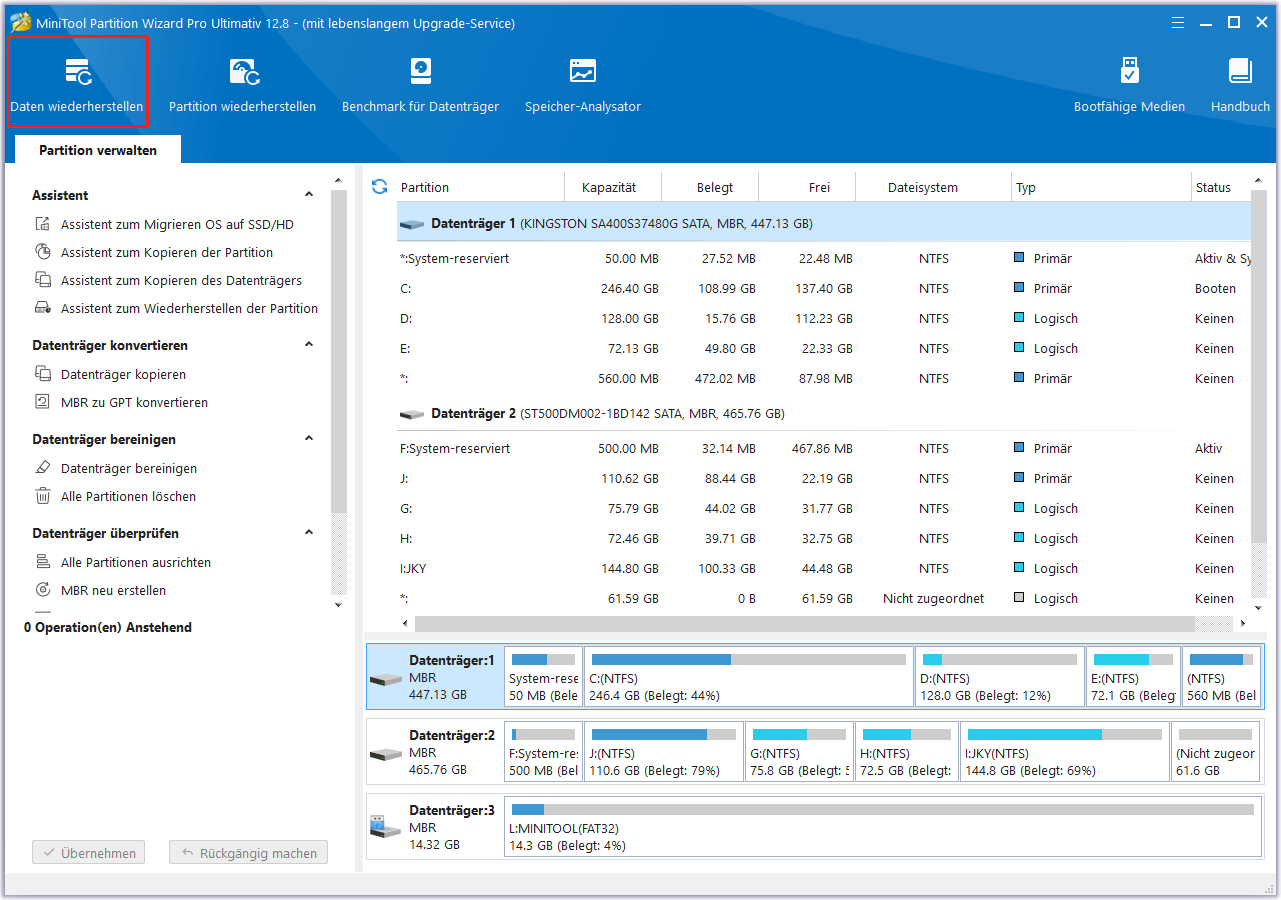
Task: Click Datenträger 2 disk icon in list
Action: 412,414
